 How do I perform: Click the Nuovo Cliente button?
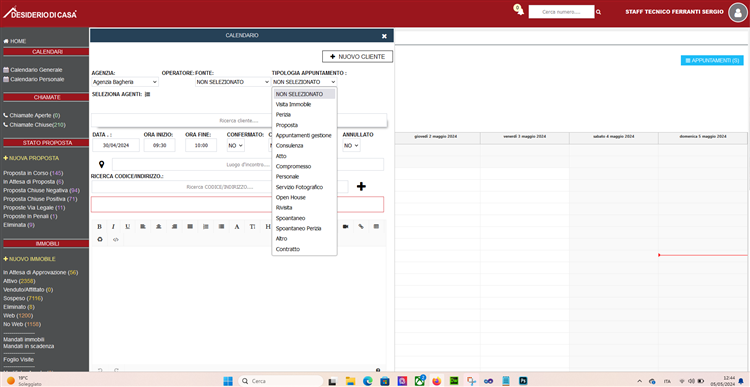pos(357,56)
